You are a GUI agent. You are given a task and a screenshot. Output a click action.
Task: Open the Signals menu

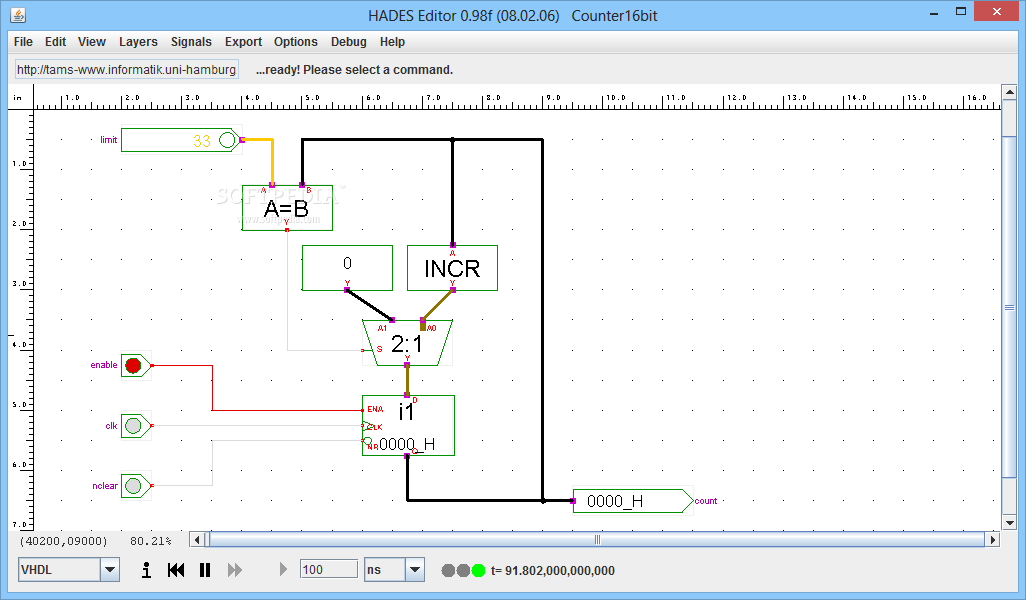[191, 42]
